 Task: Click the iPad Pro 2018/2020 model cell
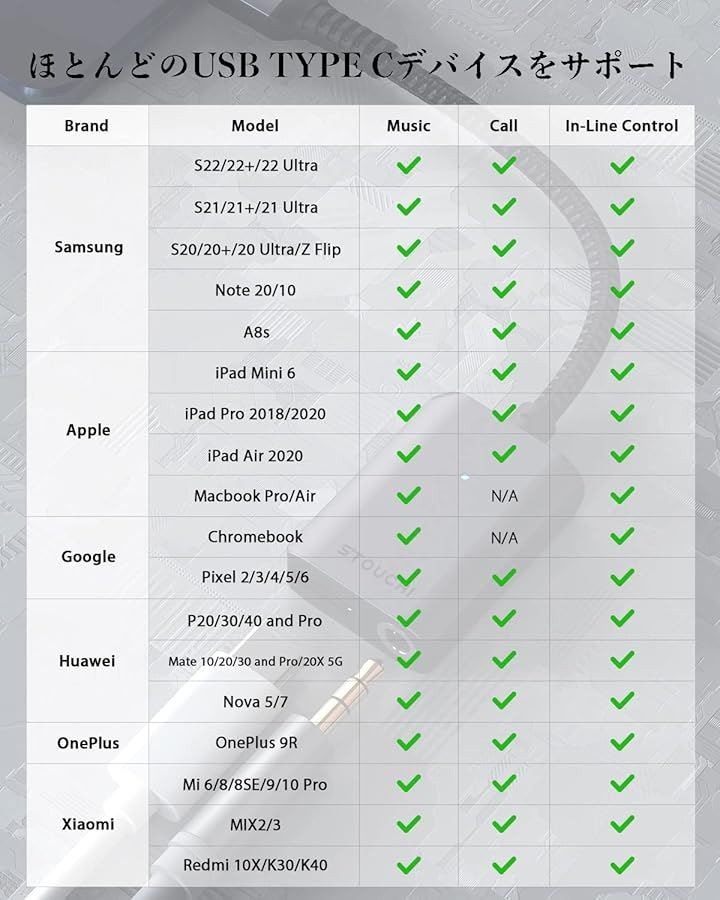[255, 413]
